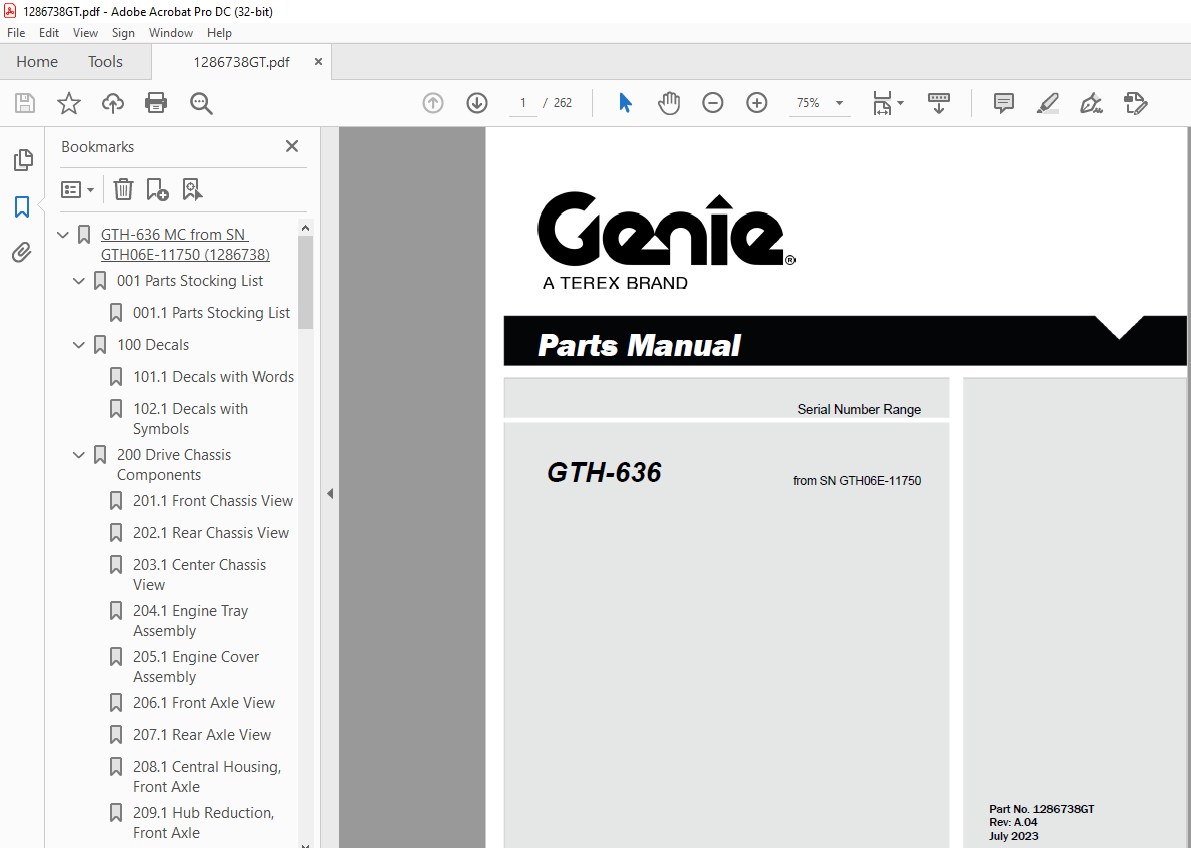1191x848 pixels.
Task: Click the cloud upload icon
Action: [112, 103]
